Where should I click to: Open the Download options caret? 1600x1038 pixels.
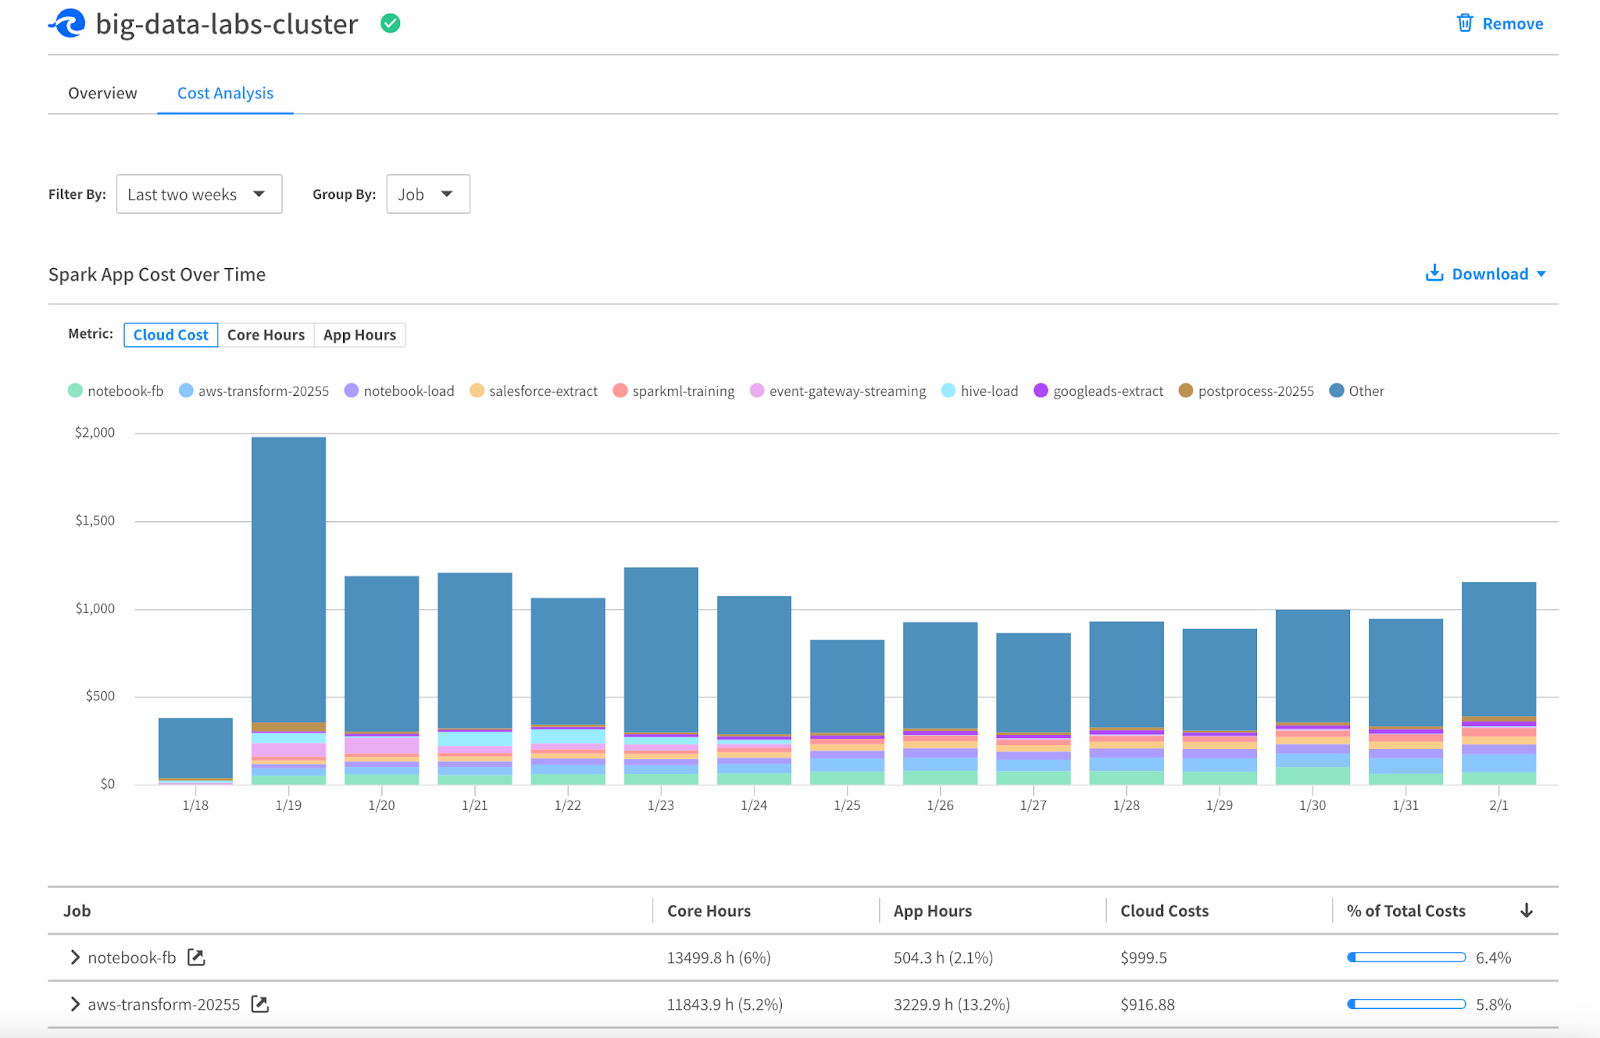click(1541, 274)
